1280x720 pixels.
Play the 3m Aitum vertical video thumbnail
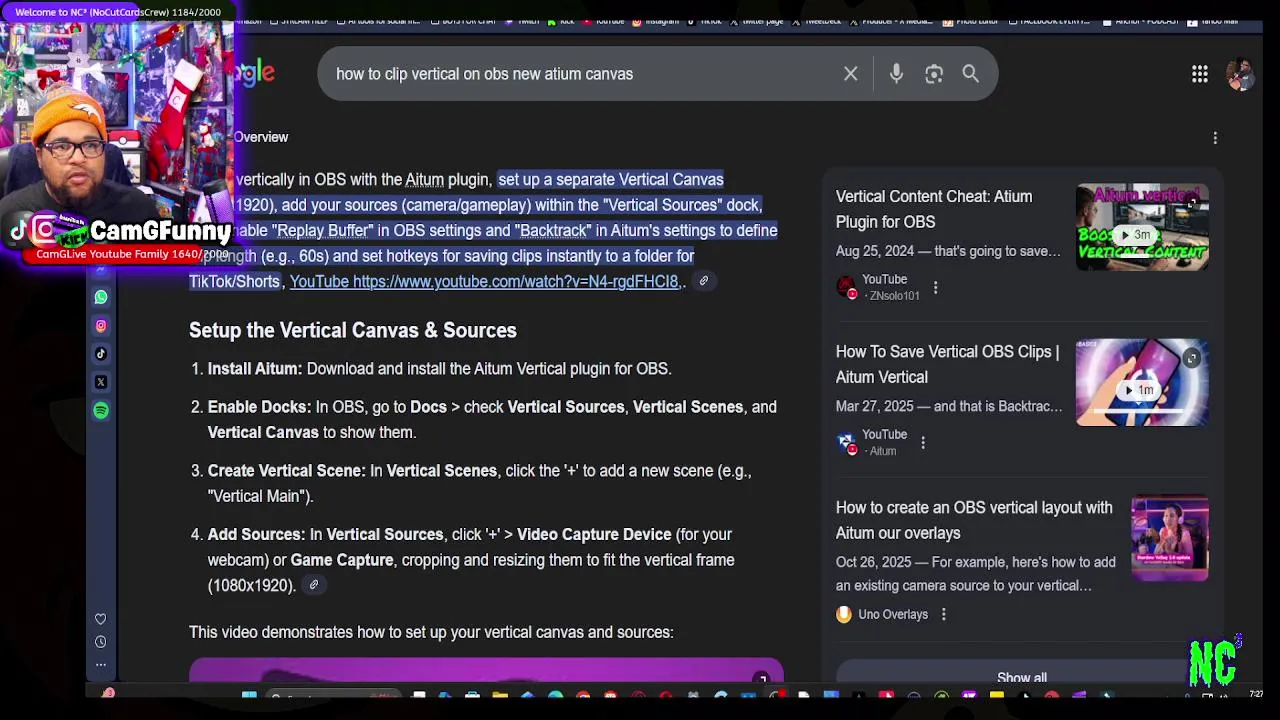[x=1142, y=228]
